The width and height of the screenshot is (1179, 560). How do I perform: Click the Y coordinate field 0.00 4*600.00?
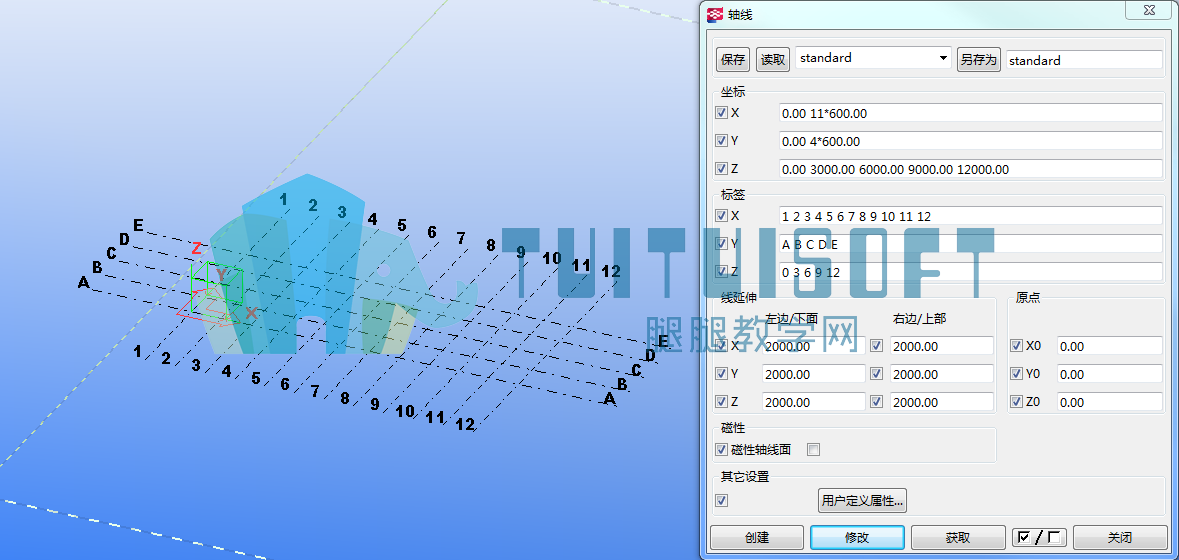(x=971, y=141)
